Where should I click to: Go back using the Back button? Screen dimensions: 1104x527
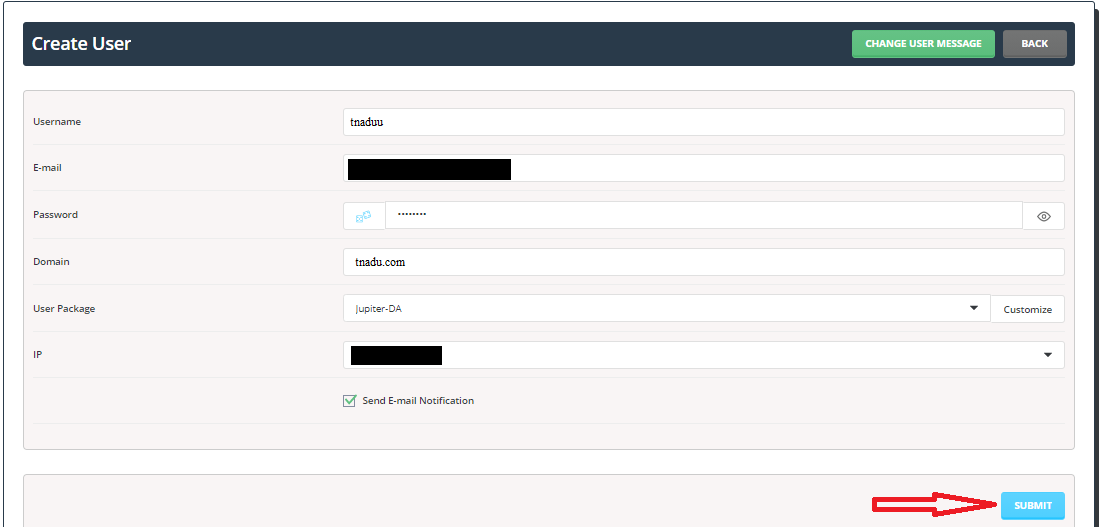pyautogui.click(x=1034, y=44)
